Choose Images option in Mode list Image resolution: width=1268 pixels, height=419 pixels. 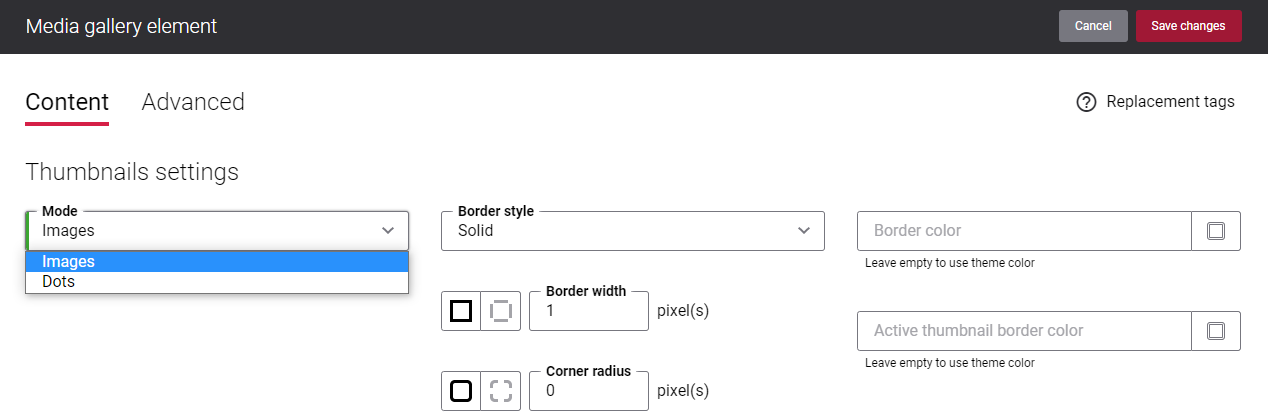[217, 261]
